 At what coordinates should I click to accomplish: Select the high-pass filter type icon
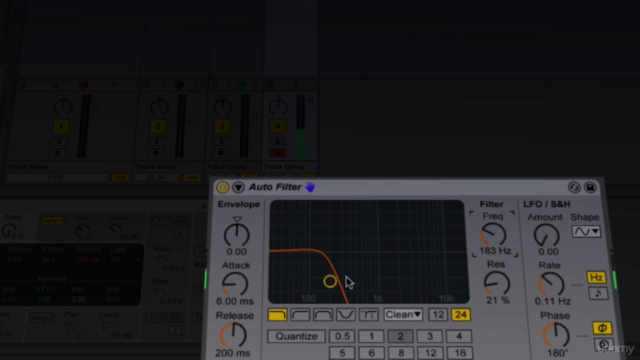[x=300, y=315]
